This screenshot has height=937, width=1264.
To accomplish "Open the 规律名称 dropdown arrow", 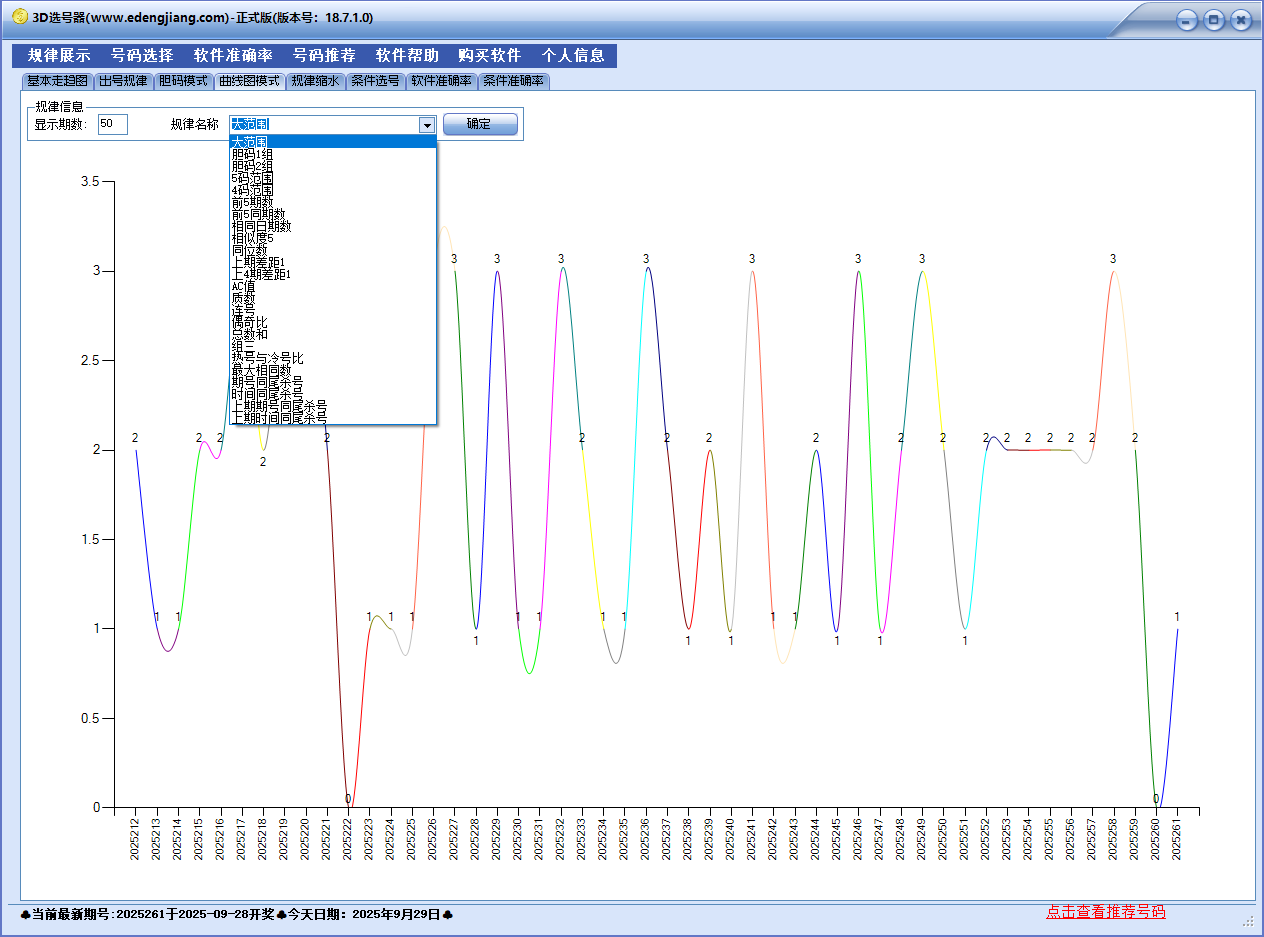I will click(x=427, y=125).
